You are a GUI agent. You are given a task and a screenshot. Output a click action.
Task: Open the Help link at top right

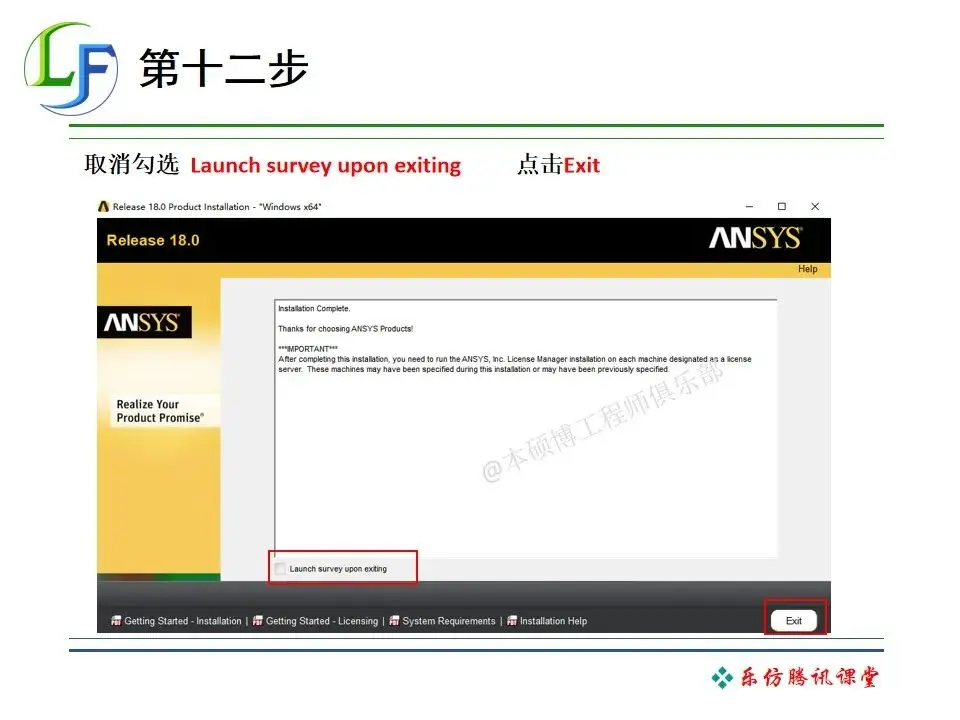(x=808, y=269)
